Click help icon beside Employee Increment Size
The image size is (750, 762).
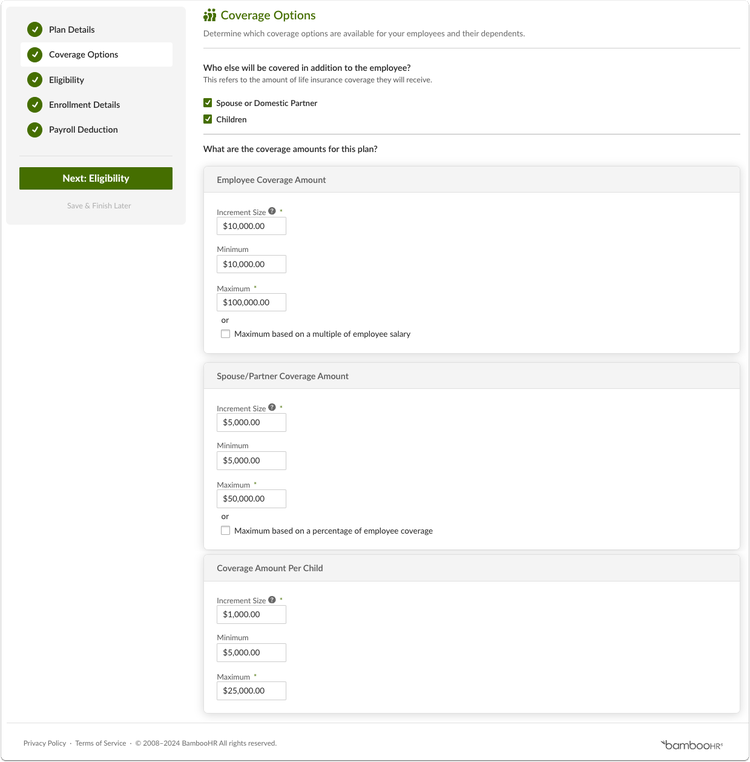(x=272, y=211)
